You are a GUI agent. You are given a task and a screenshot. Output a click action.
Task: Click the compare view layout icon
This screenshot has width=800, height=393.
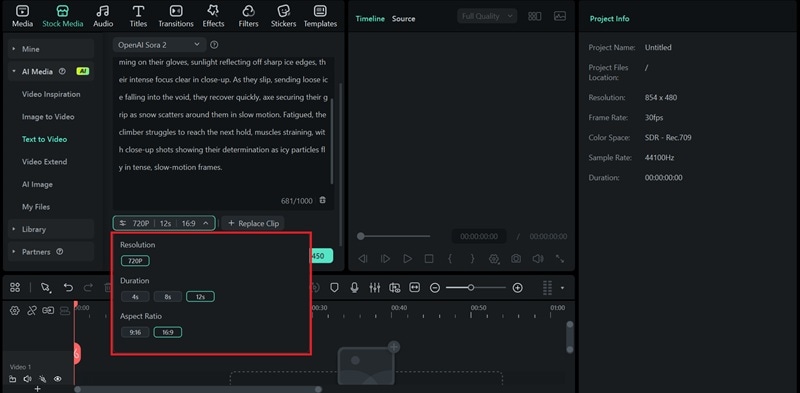[x=535, y=16]
